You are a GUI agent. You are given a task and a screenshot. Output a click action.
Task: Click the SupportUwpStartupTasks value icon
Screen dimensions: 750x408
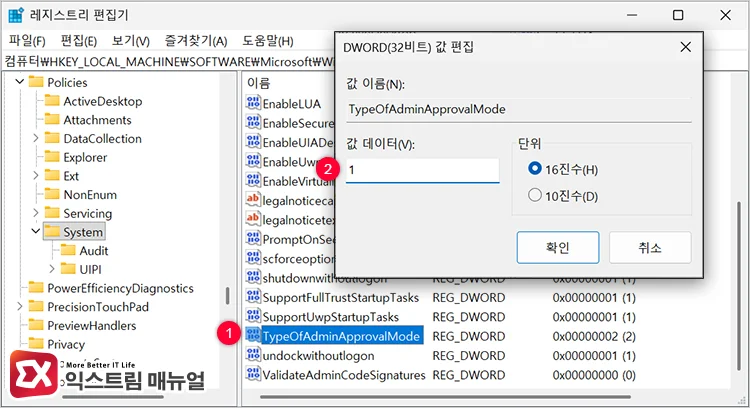click(x=253, y=316)
